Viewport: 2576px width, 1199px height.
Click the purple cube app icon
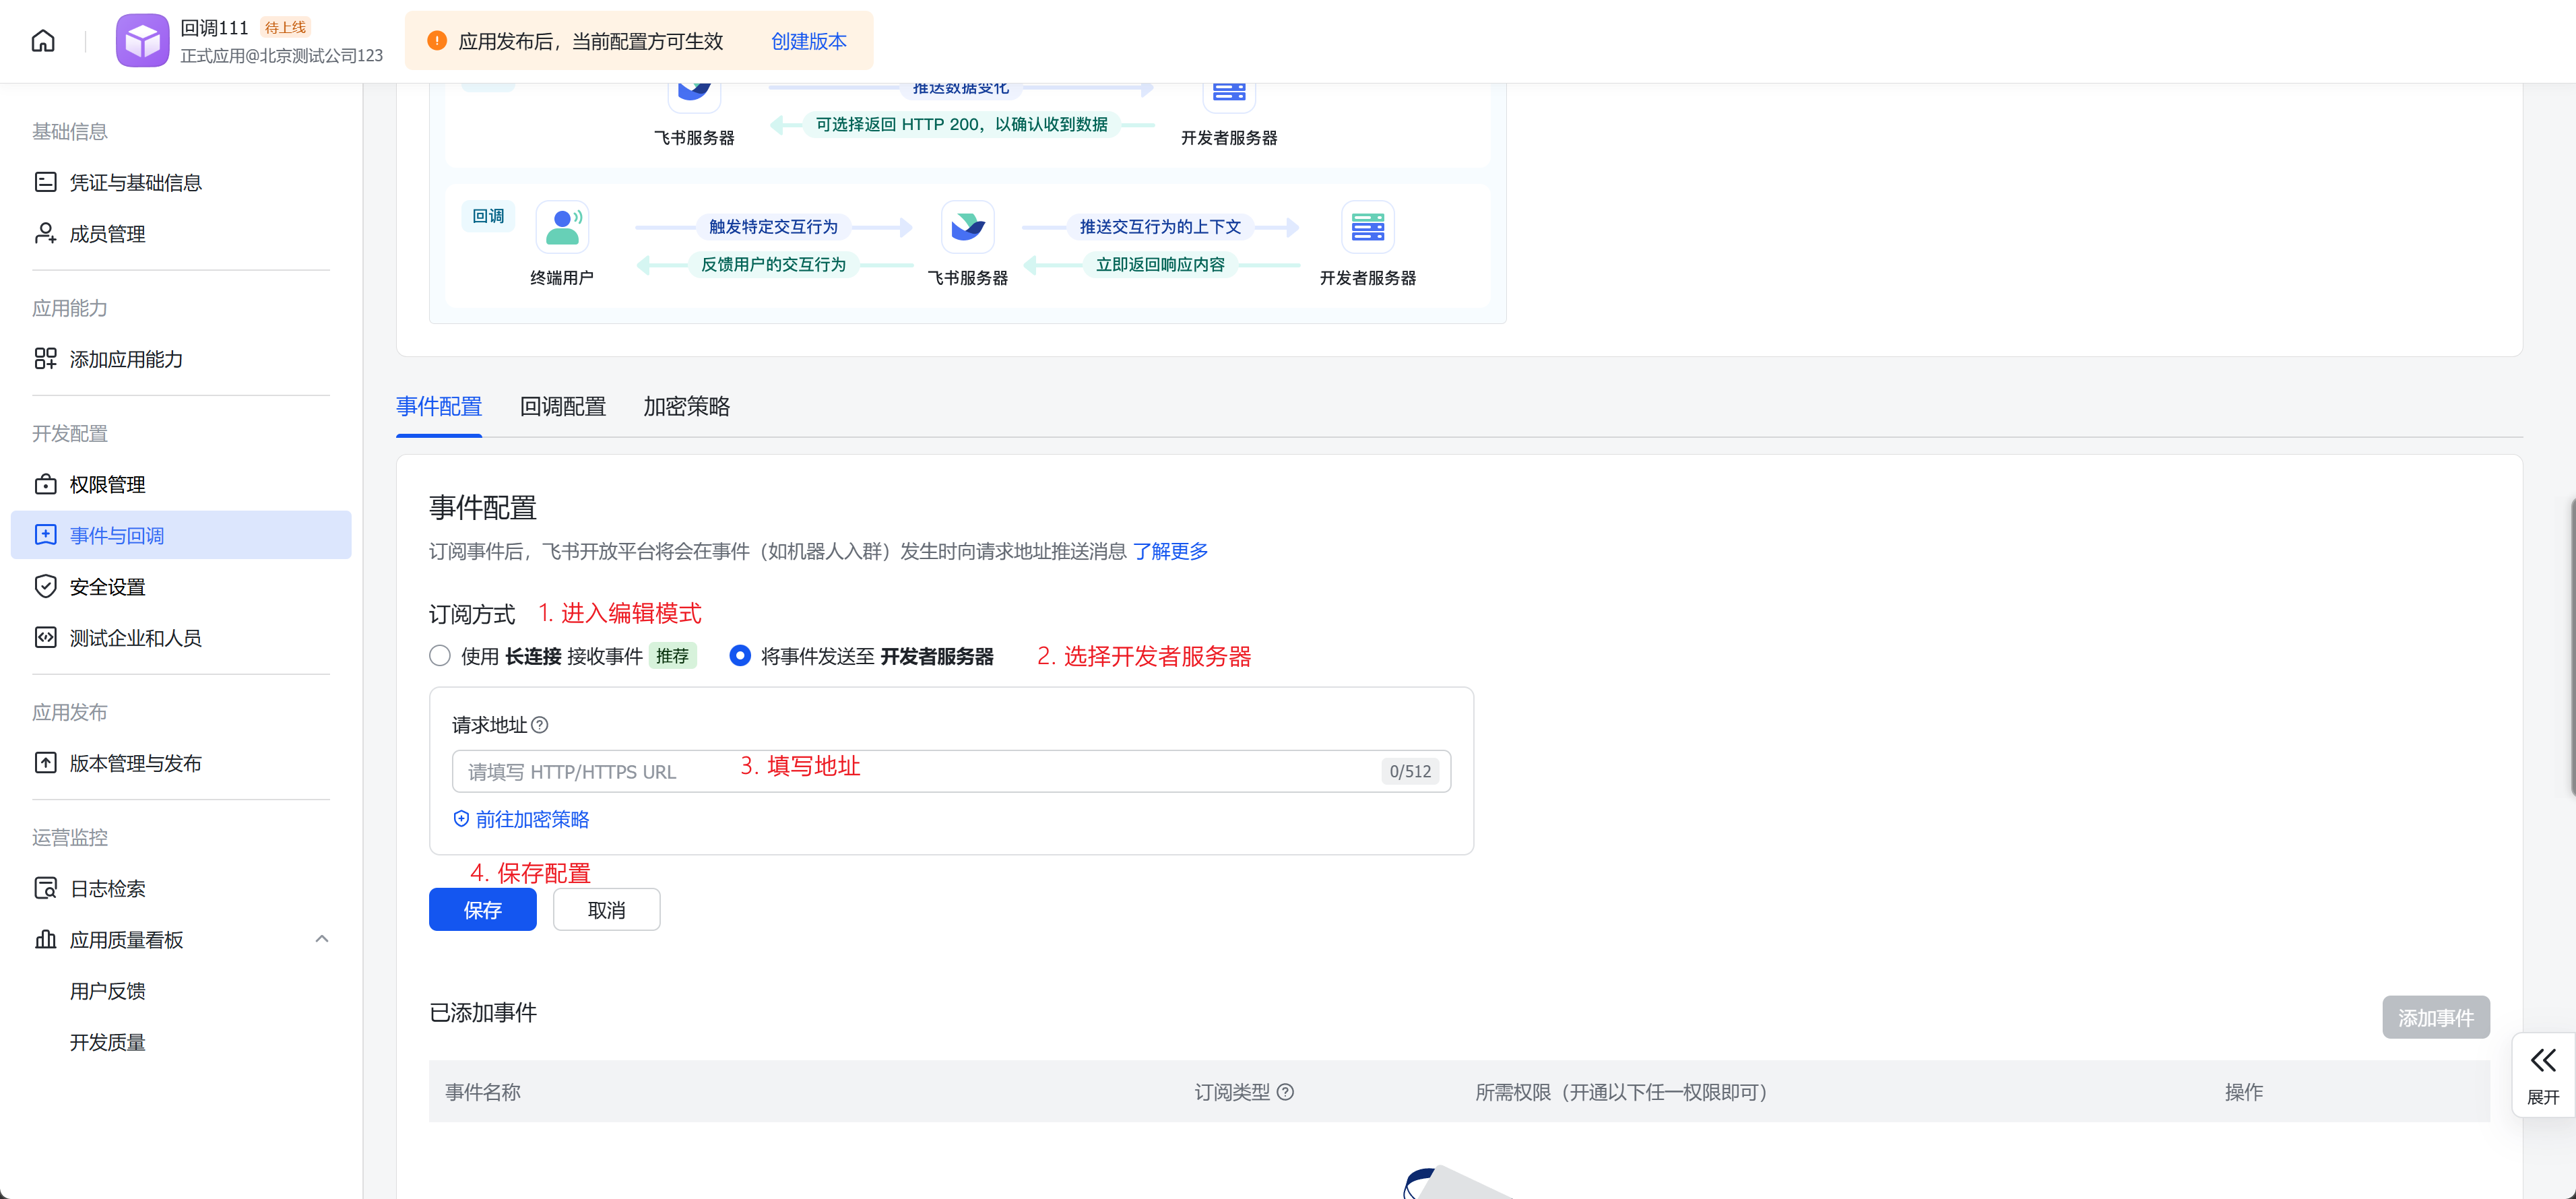[142, 41]
